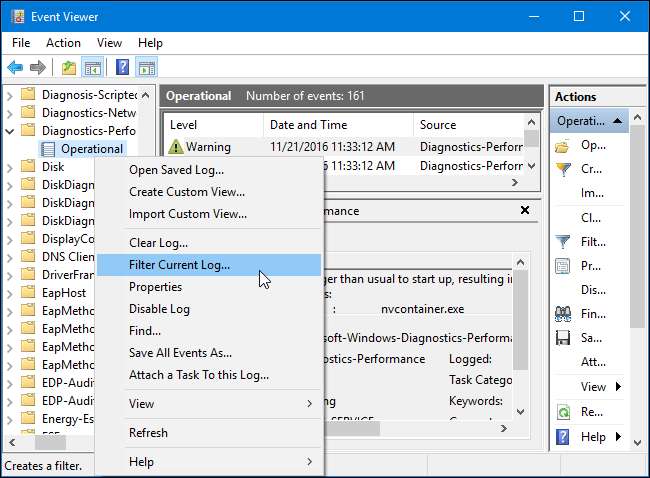
Task: Open the File menu
Action: coord(21,43)
